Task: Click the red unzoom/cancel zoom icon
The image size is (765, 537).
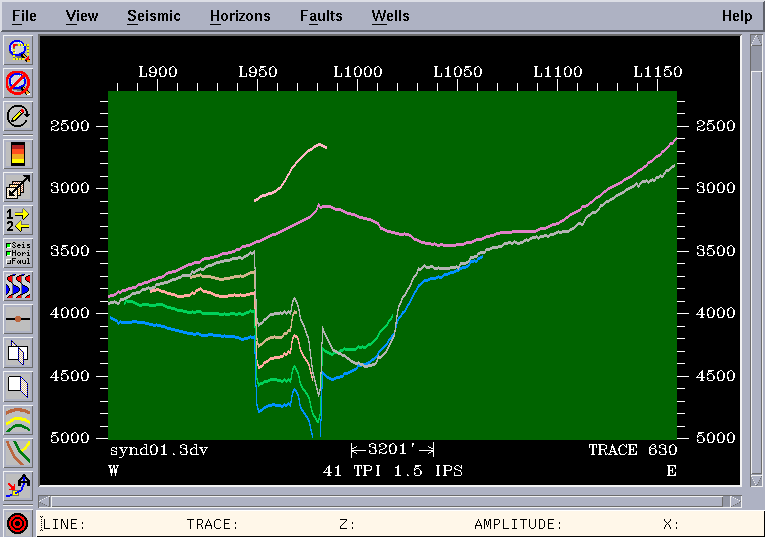Action: [19, 83]
